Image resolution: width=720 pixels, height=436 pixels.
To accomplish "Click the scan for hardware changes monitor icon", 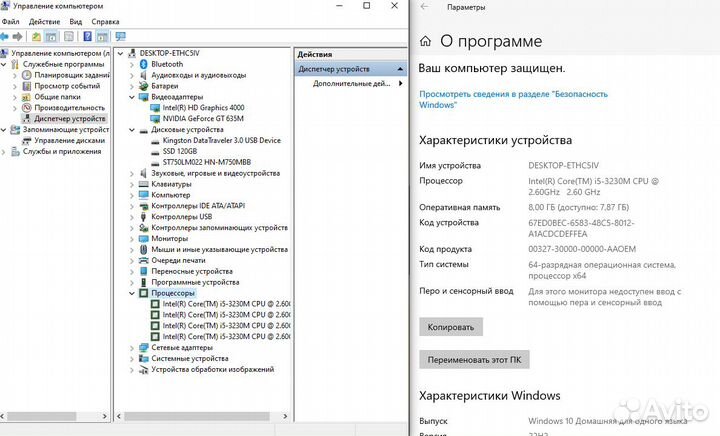I will click(120, 36).
